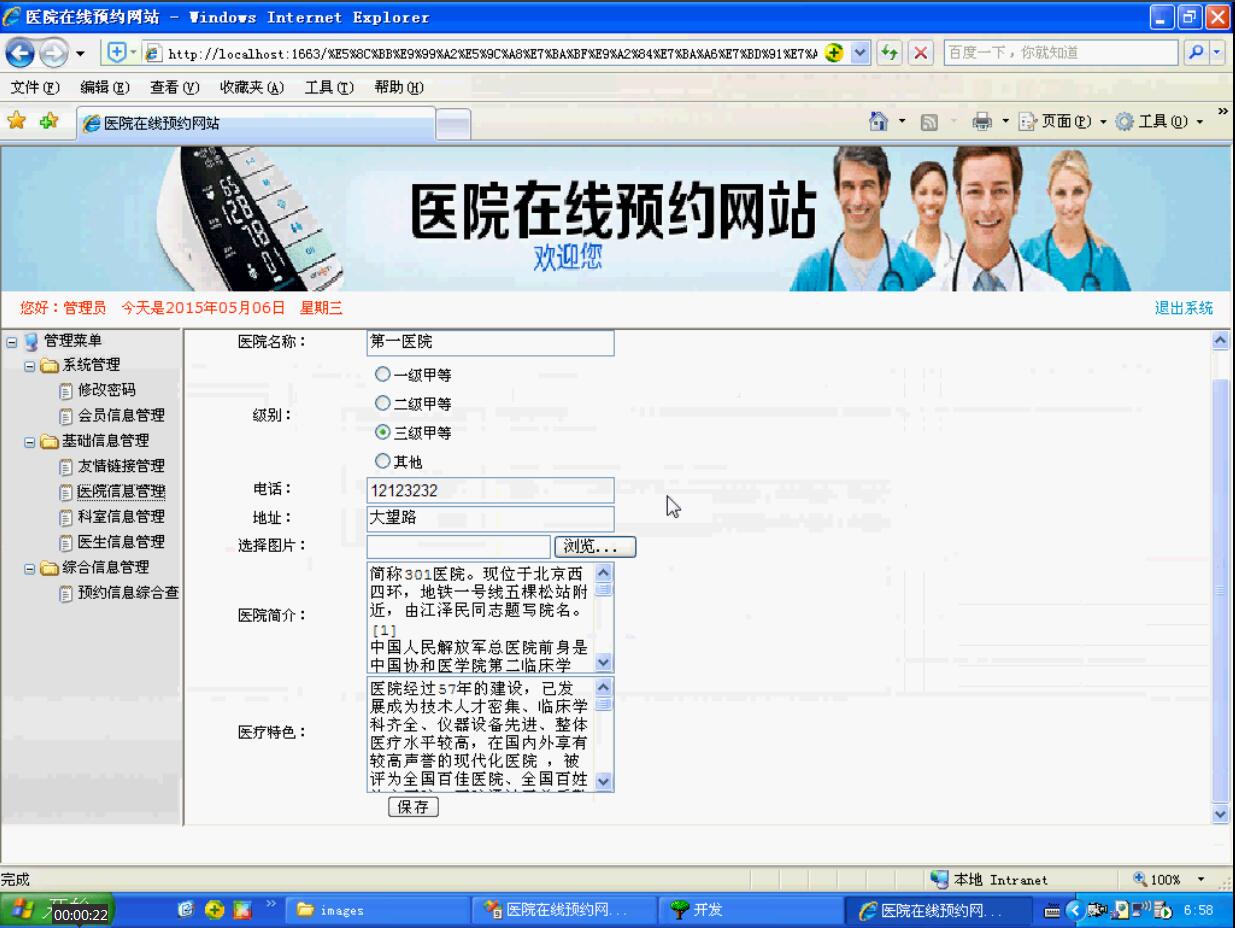Click the 保存 button
This screenshot has width=1235, height=928.
(413, 808)
